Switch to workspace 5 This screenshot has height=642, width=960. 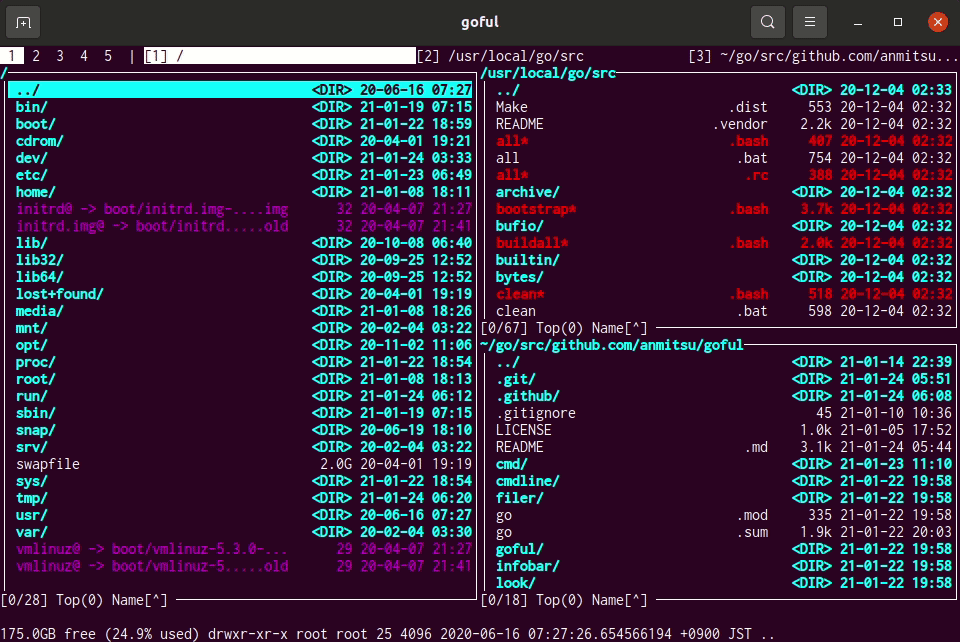[x=108, y=56]
